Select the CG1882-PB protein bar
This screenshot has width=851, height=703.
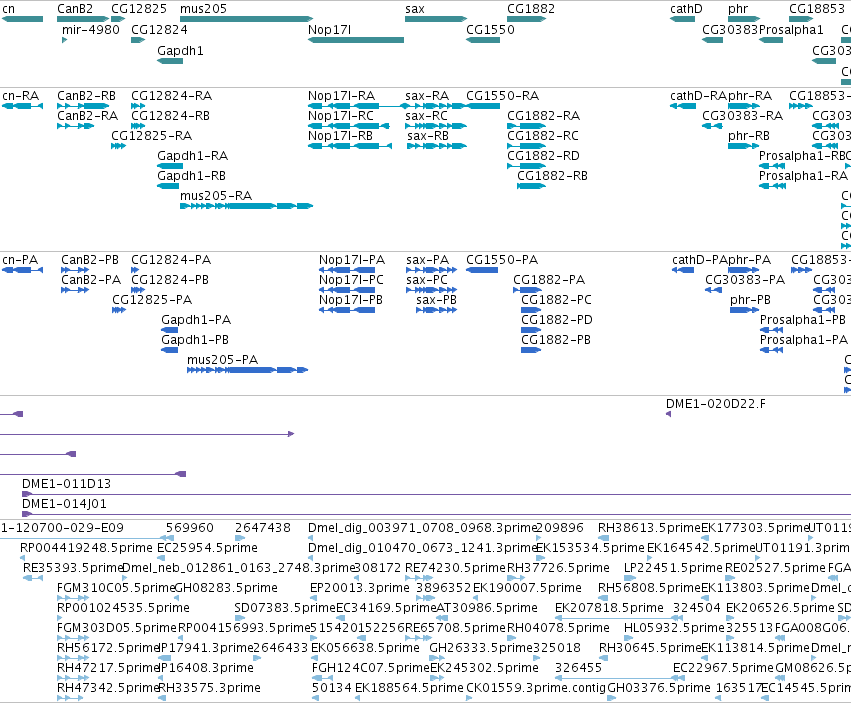pyautogui.click(x=531, y=350)
